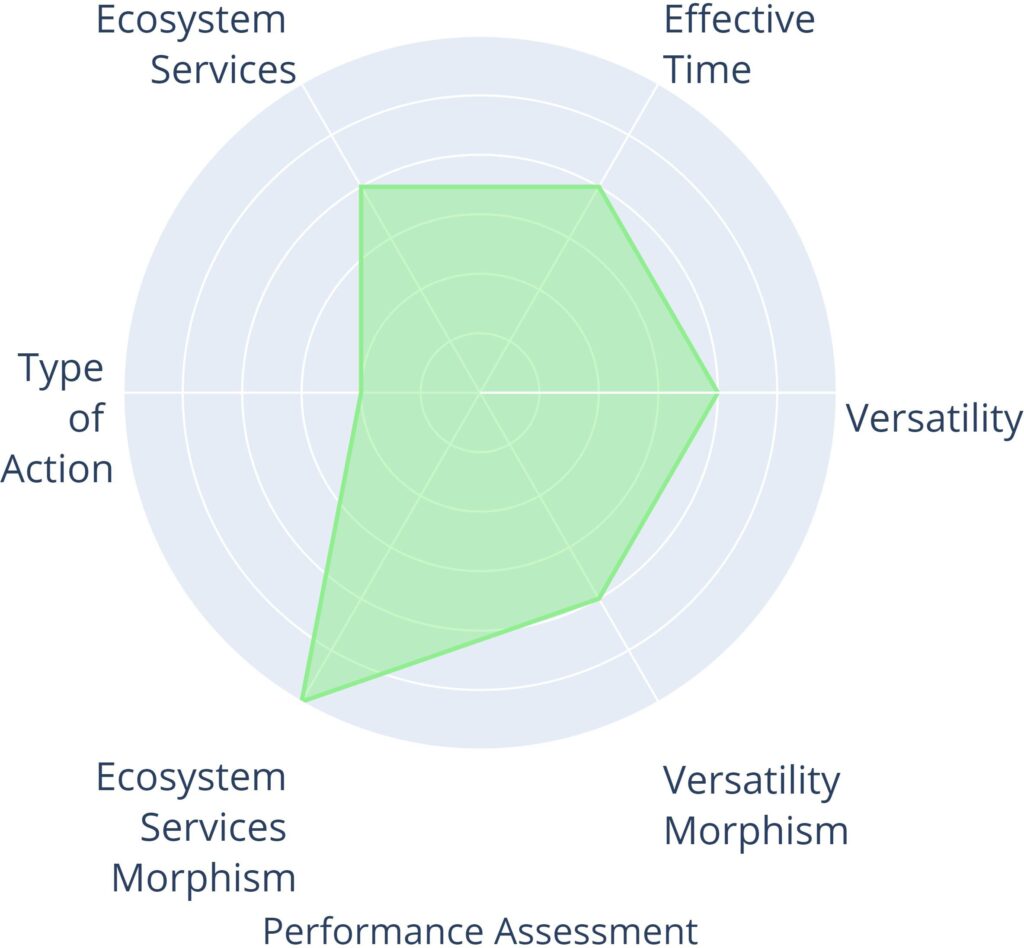Select the Ecosystem Services Morphism data vertex
Screen dimensions: 1024x948
[302, 700]
